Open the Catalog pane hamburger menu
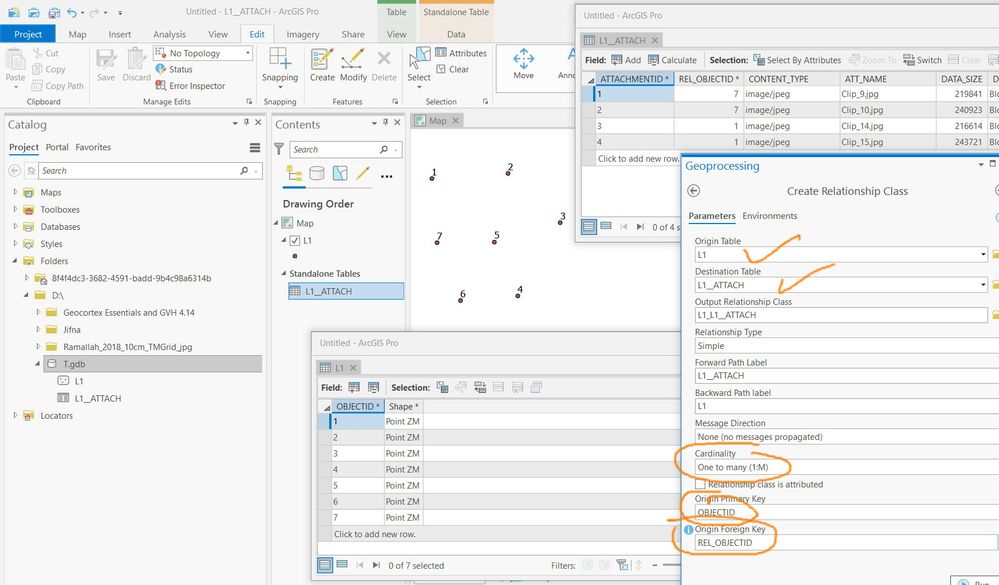 (x=255, y=148)
